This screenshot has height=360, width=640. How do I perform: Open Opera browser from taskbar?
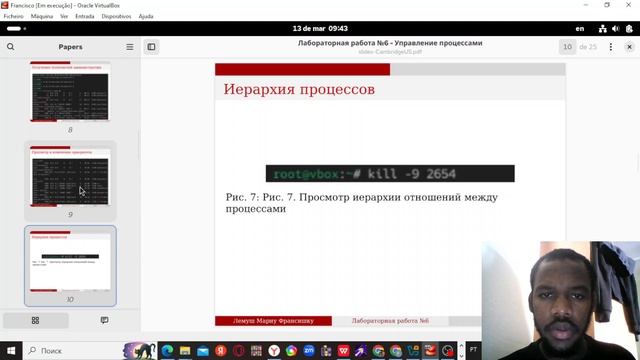click(239, 351)
